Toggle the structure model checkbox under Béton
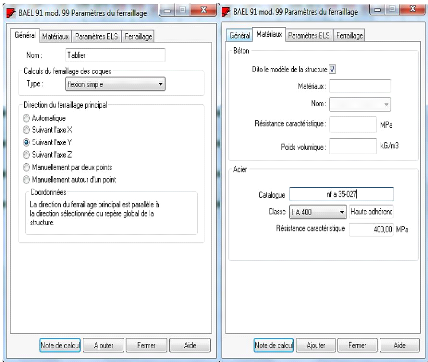The image size is (428, 362). coord(332,69)
